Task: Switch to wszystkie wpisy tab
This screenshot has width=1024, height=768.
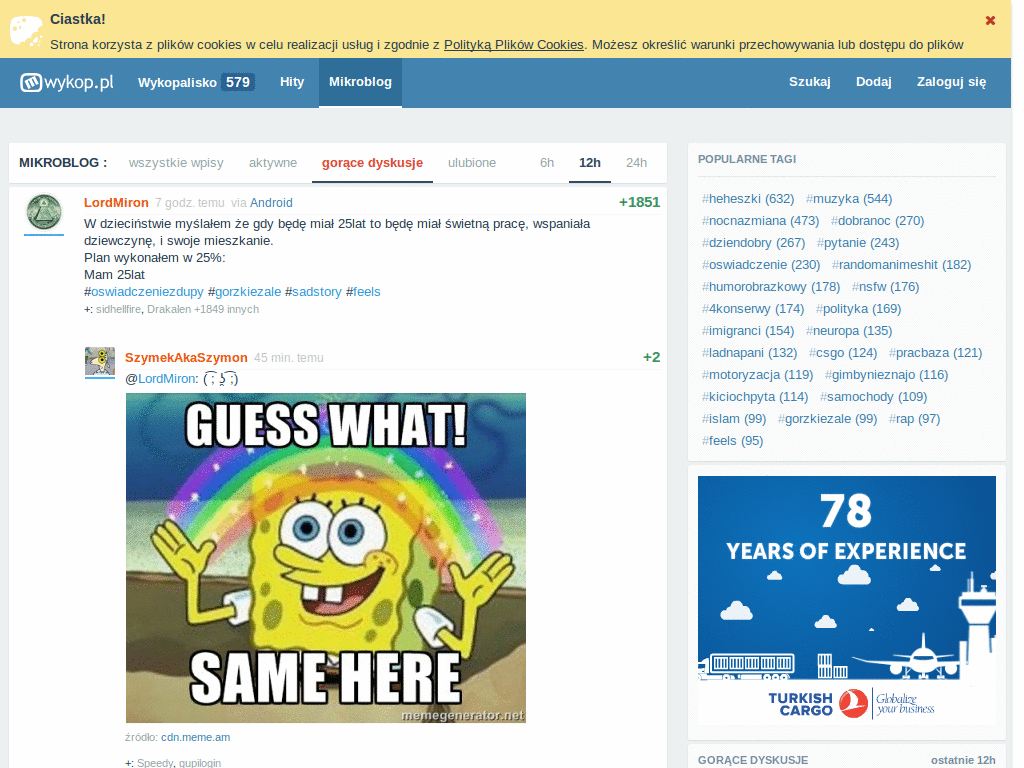Action: click(x=176, y=163)
